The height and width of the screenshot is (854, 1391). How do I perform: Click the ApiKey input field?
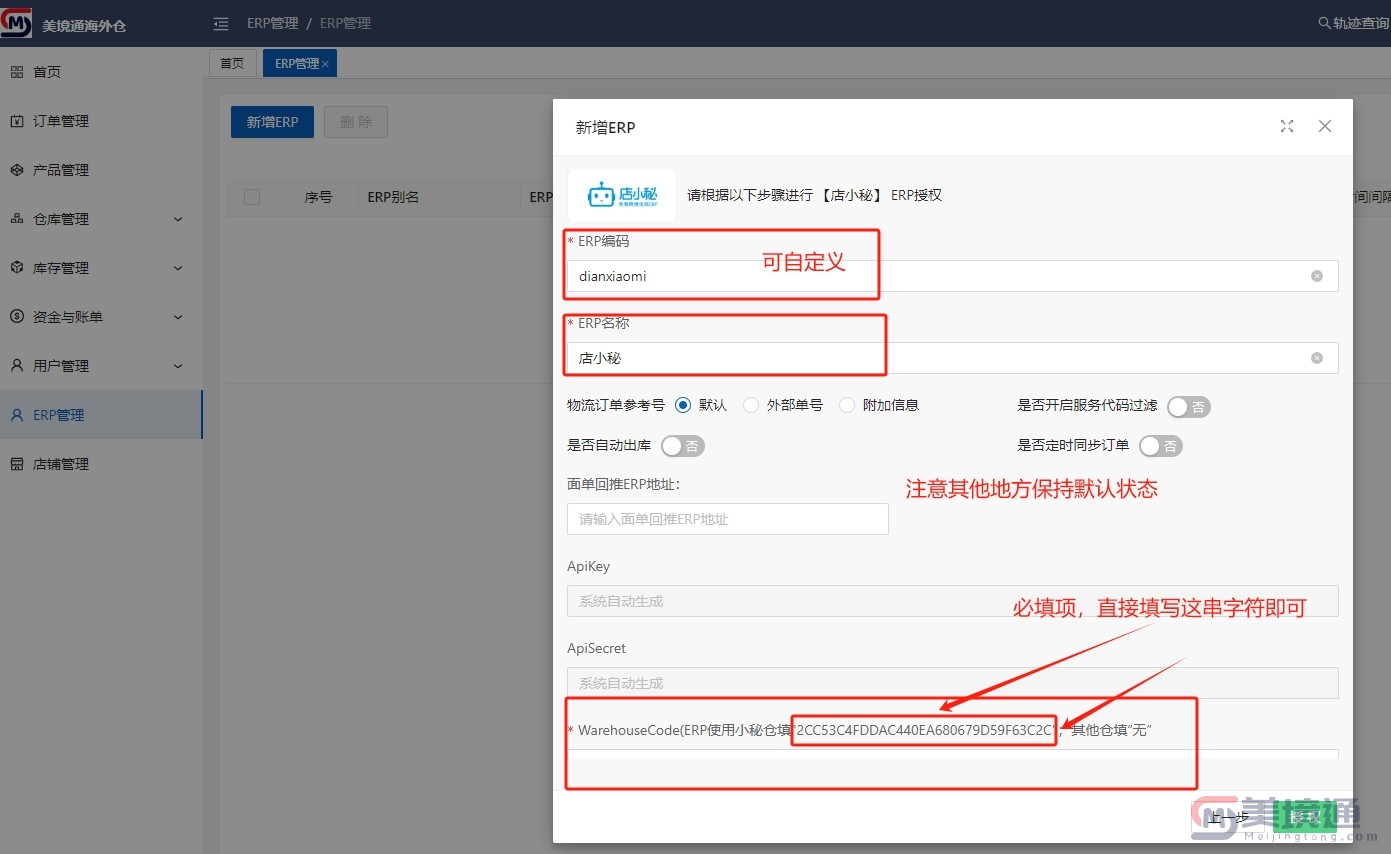[953, 601]
